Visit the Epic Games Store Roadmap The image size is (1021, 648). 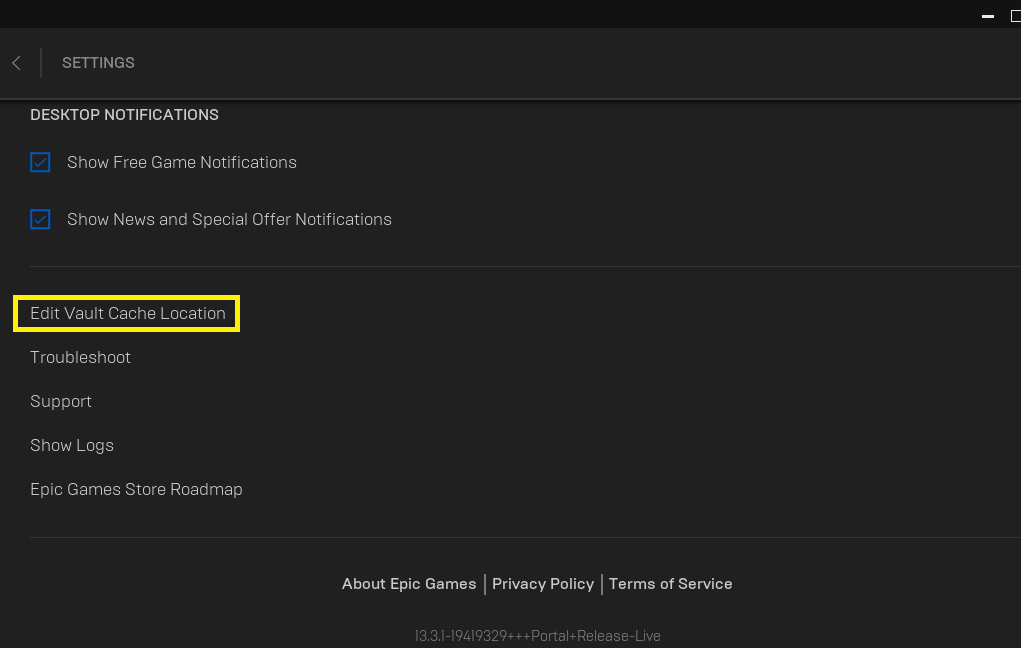pyautogui.click(x=136, y=489)
